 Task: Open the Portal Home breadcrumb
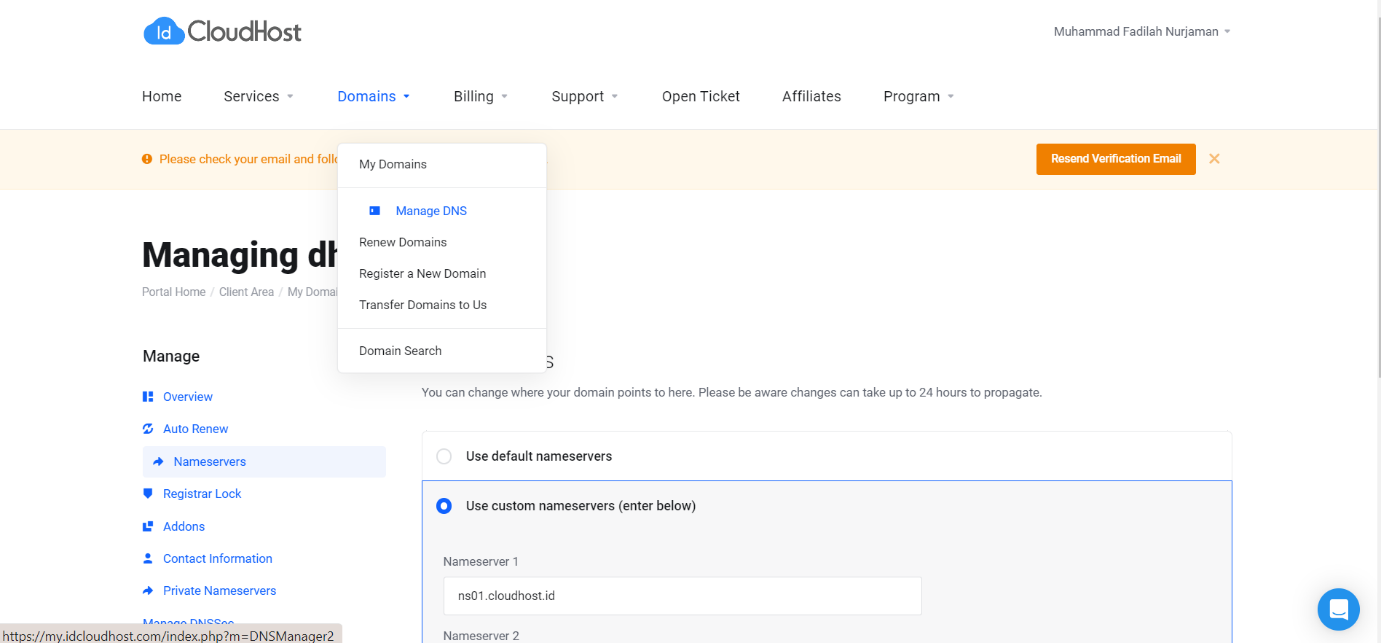(174, 292)
